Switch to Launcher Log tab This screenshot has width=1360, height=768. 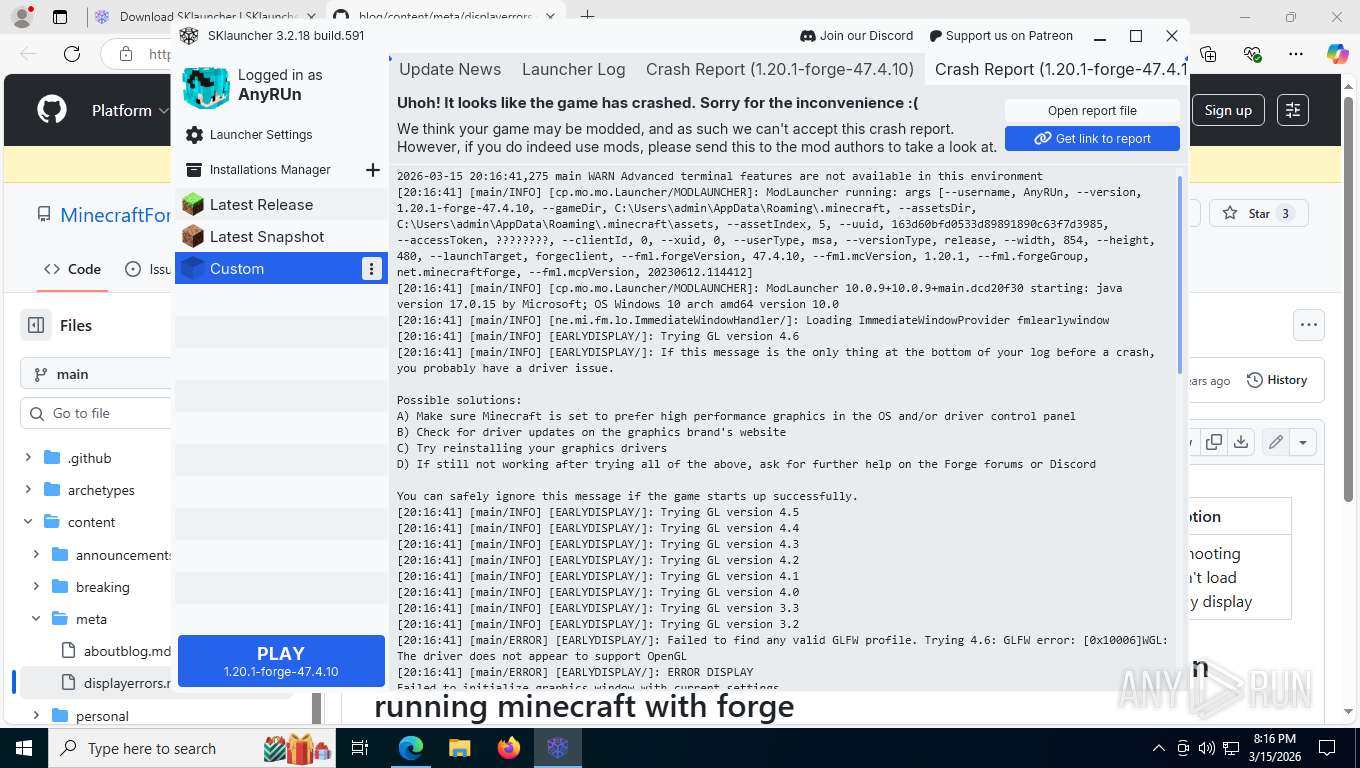[x=574, y=69]
